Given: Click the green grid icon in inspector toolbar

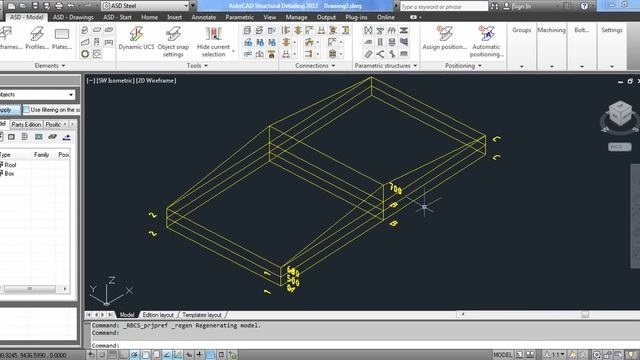Looking at the screenshot, I should 38,137.
